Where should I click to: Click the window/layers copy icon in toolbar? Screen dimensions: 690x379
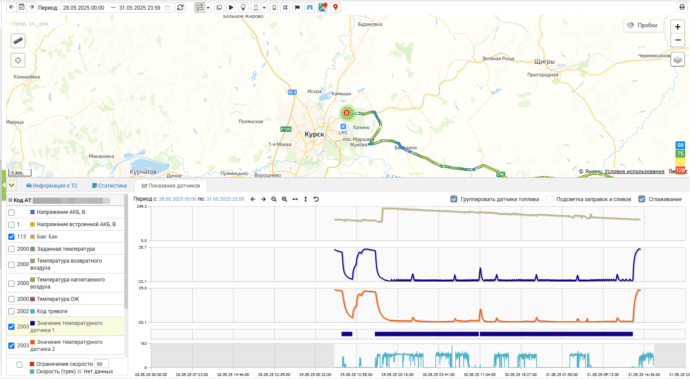(x=219, y=7)
